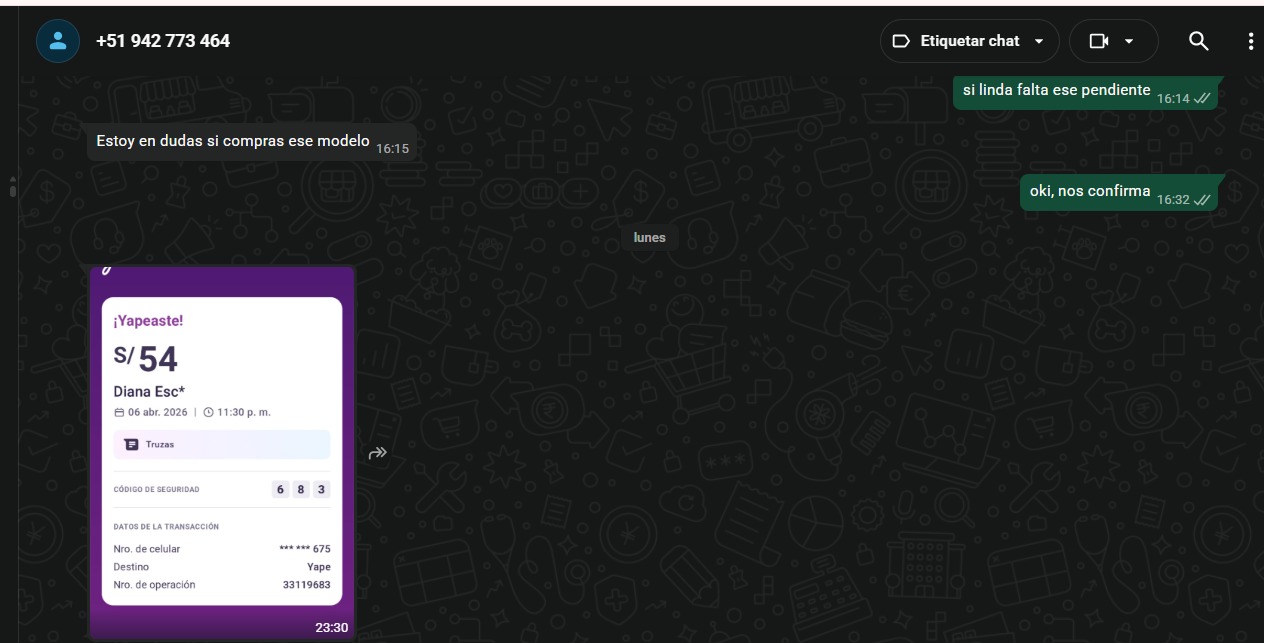Click the read checkmarks on 16:32 message
The image size is (1264, 643).
tap(1202, 200)
